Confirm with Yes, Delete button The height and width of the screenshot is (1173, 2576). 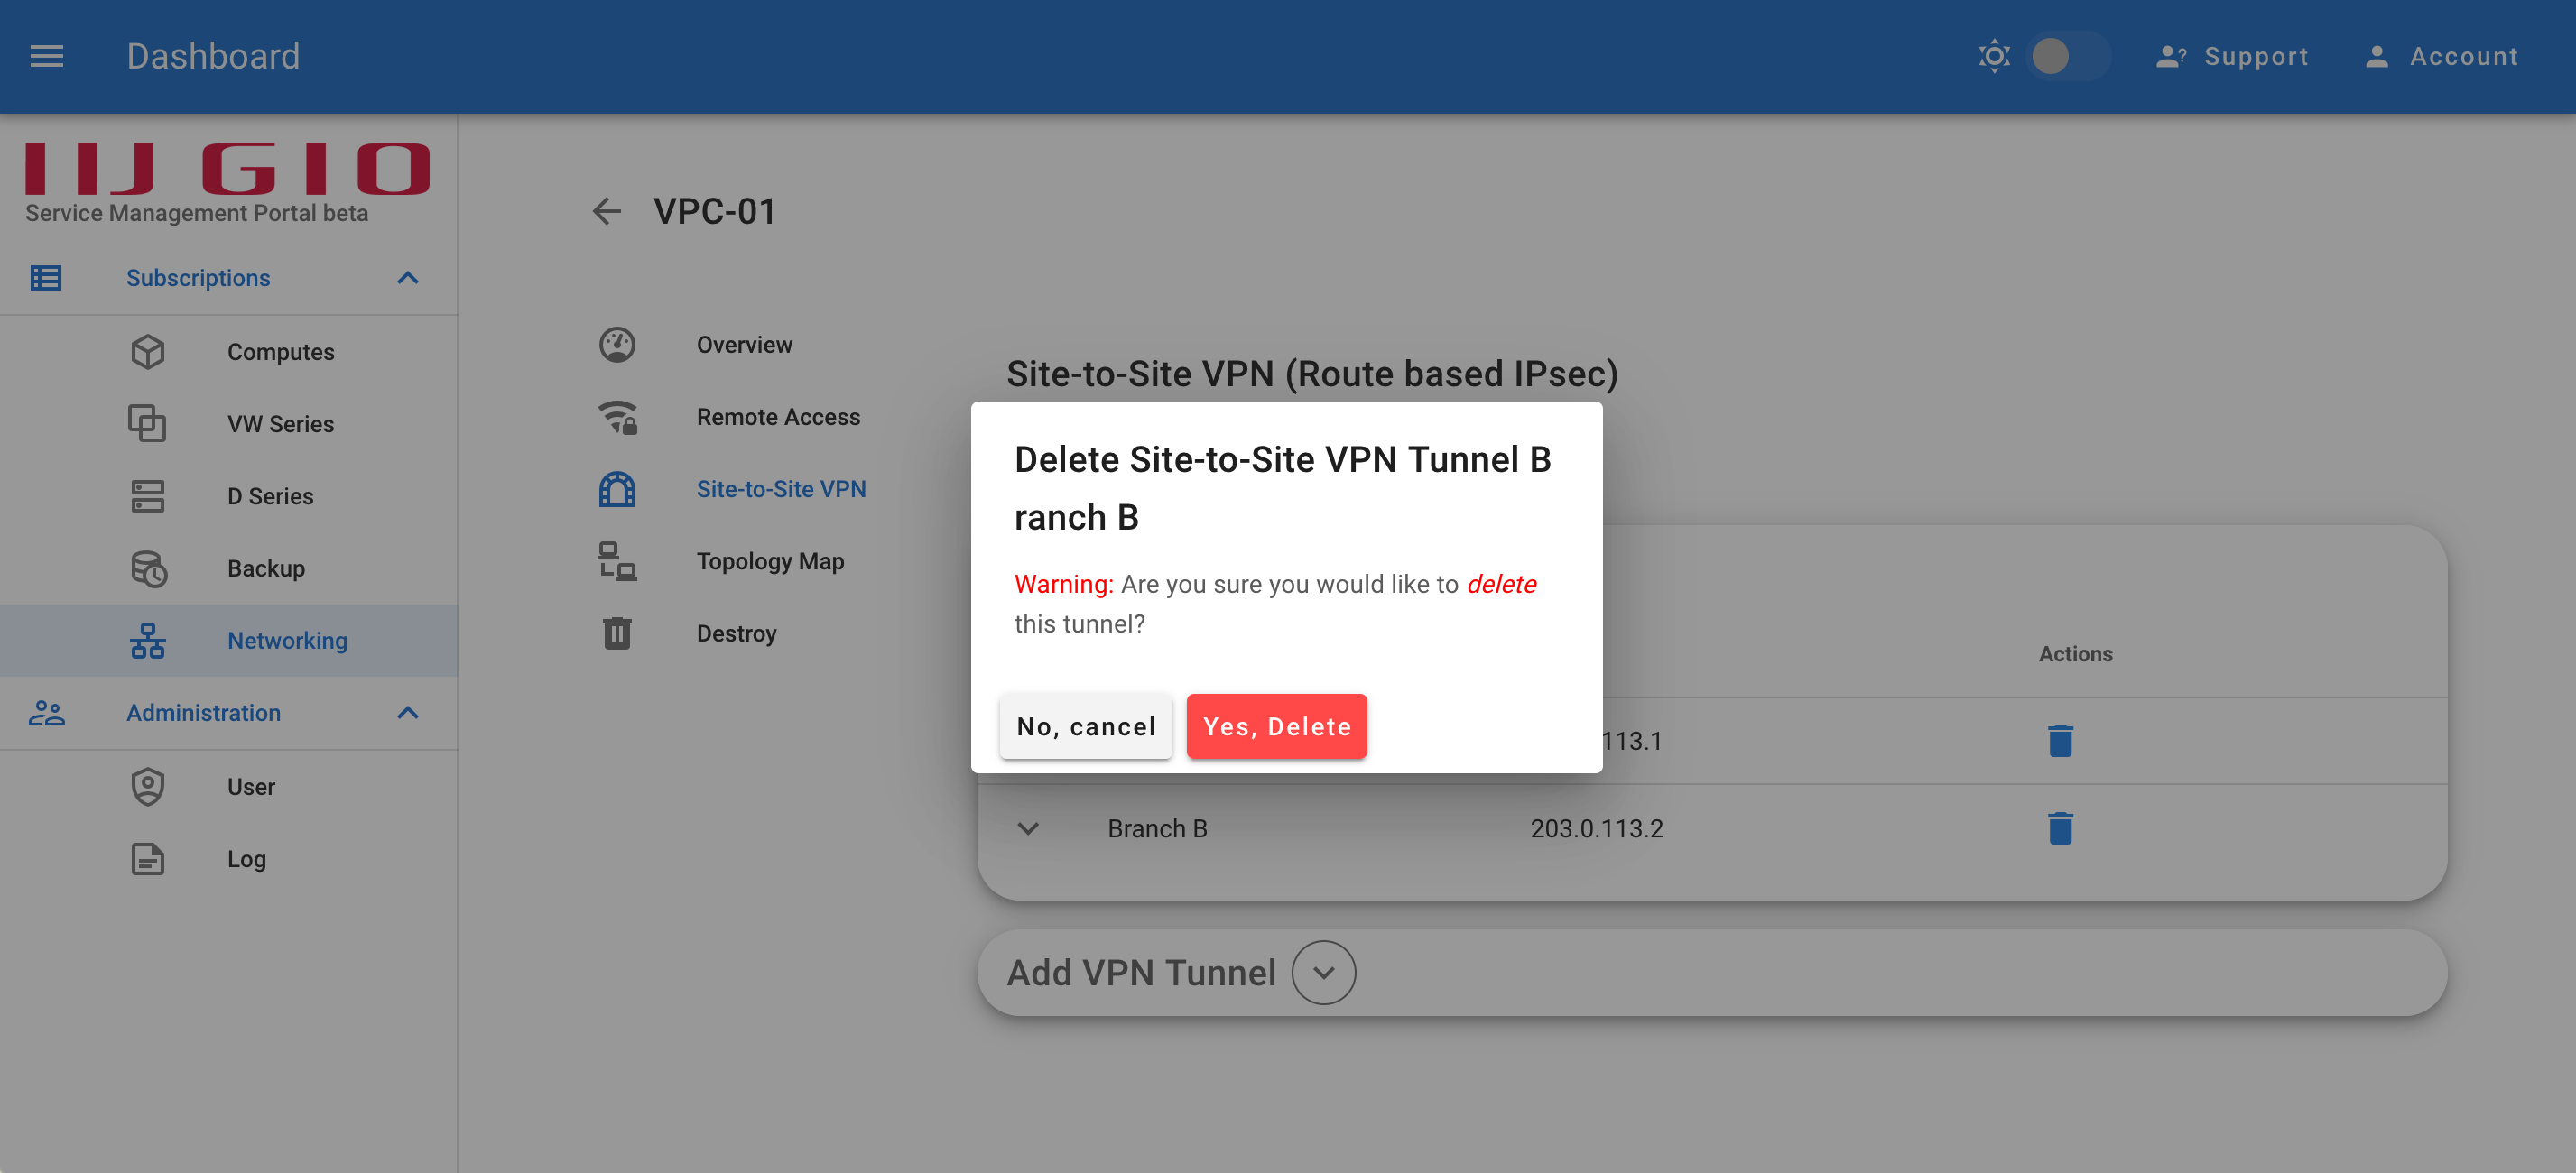[1276, 727]
